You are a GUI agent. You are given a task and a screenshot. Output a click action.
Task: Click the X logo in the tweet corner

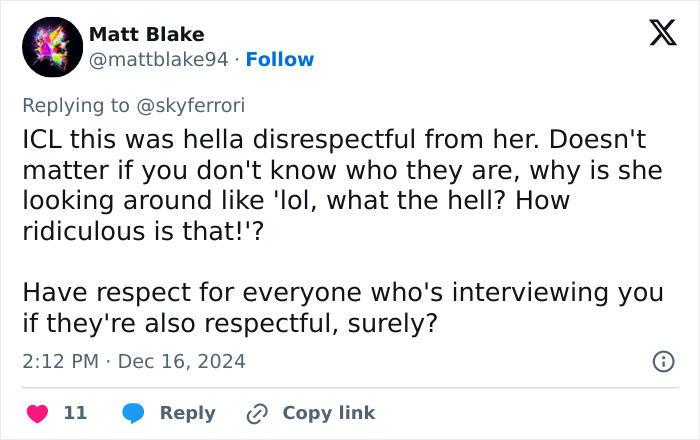click(x=656, y=35)
